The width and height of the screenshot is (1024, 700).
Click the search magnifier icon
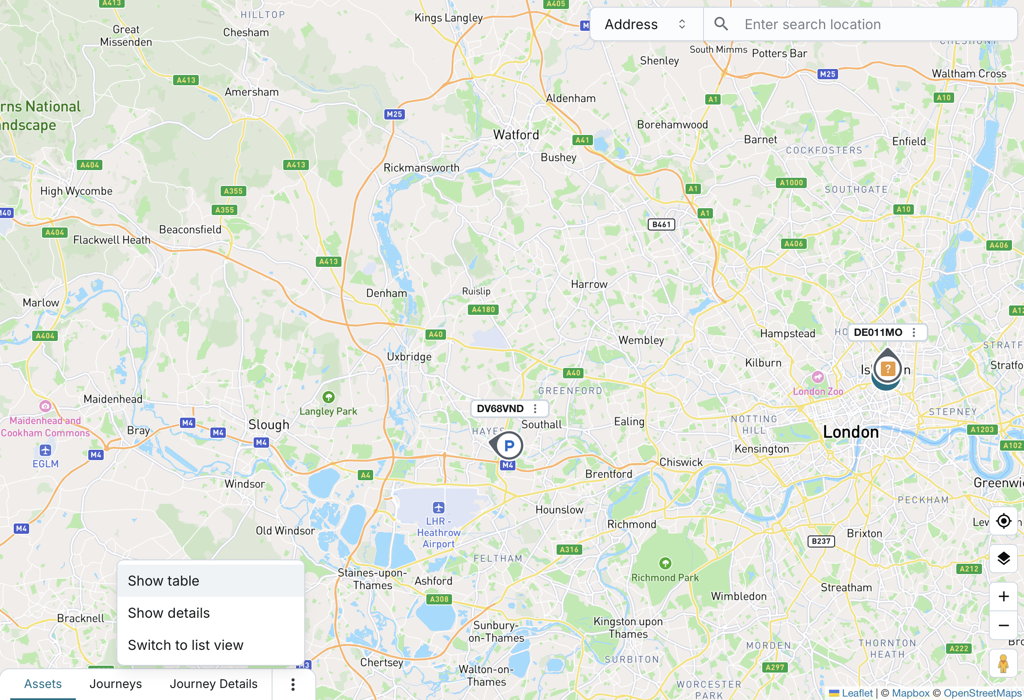click(x=721, y=24)
